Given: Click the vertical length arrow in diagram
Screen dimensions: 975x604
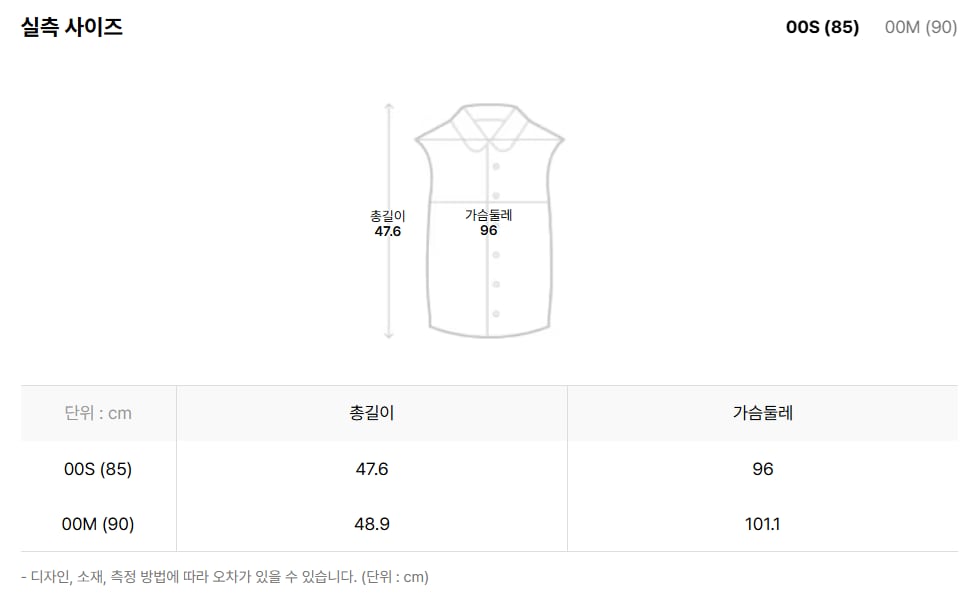Looking at the screenshot, I should coord(389,221).
